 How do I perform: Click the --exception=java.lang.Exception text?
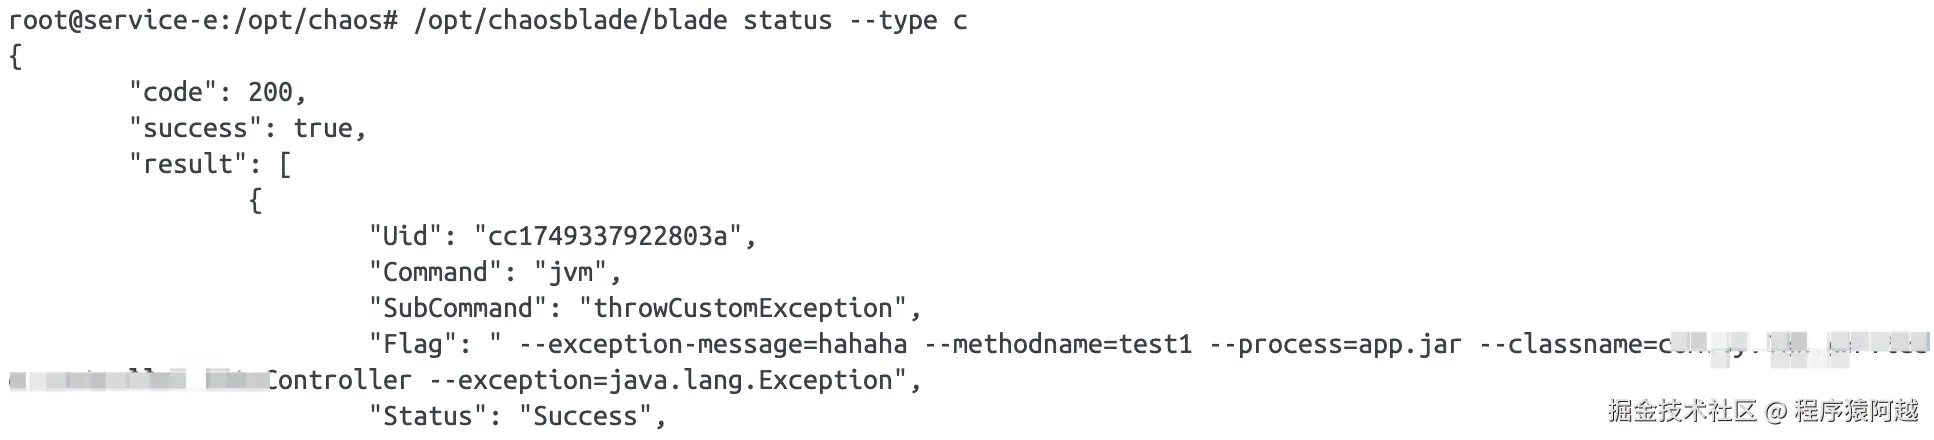pyautogui.click(x=660, y=381)
